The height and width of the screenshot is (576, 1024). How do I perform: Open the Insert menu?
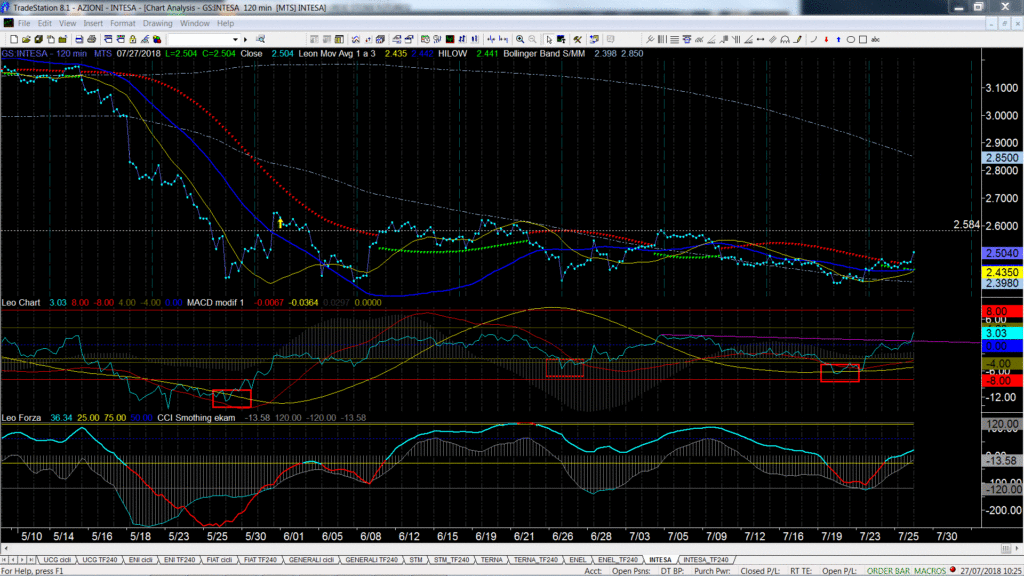[93, 24]
